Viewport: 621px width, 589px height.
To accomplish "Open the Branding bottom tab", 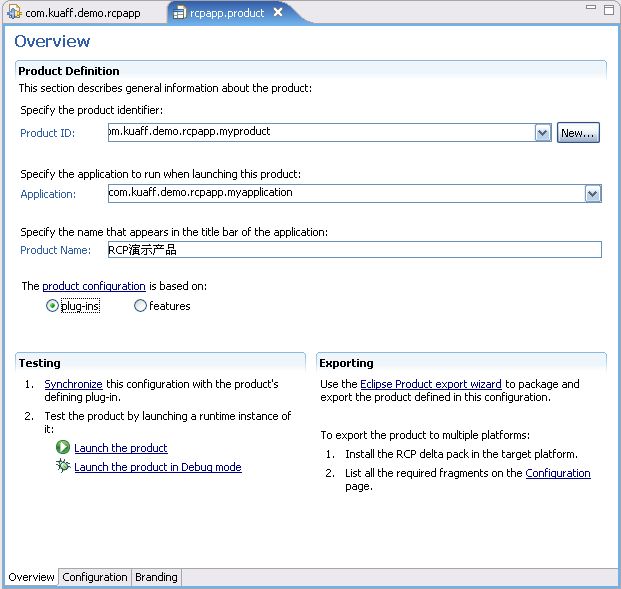I will point(156,577).
